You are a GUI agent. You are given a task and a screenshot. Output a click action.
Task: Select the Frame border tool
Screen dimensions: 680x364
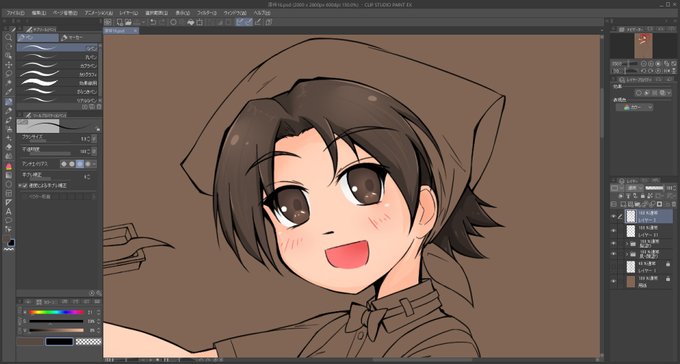click(8, 193)
